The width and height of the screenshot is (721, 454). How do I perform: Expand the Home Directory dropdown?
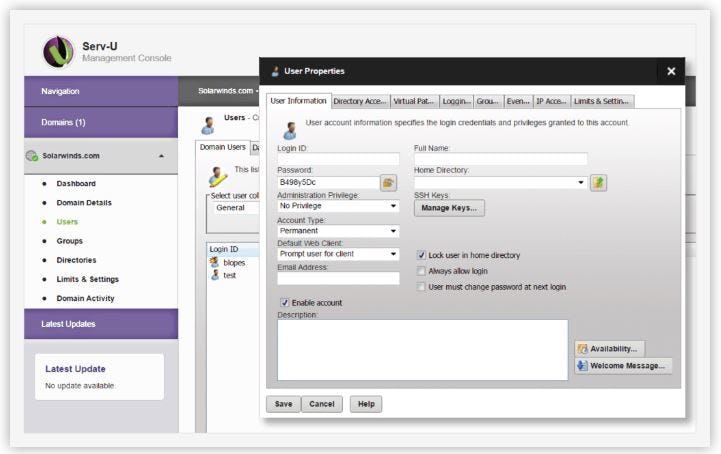click(x=581, y=183)
